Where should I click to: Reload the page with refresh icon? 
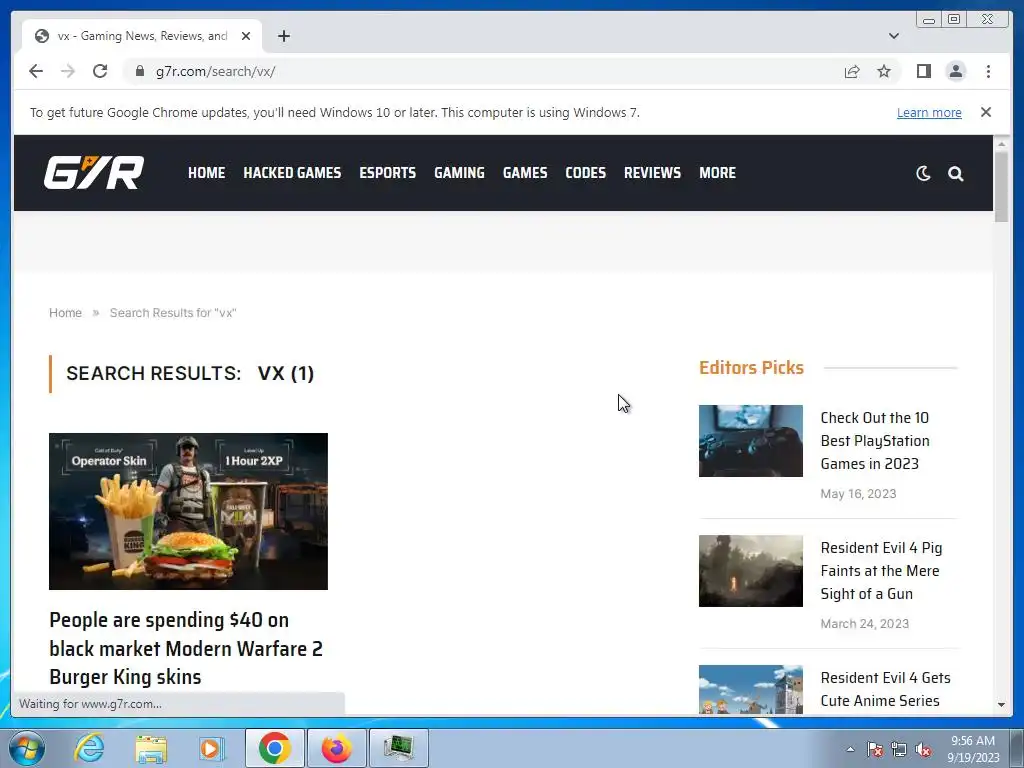point(100,71)
